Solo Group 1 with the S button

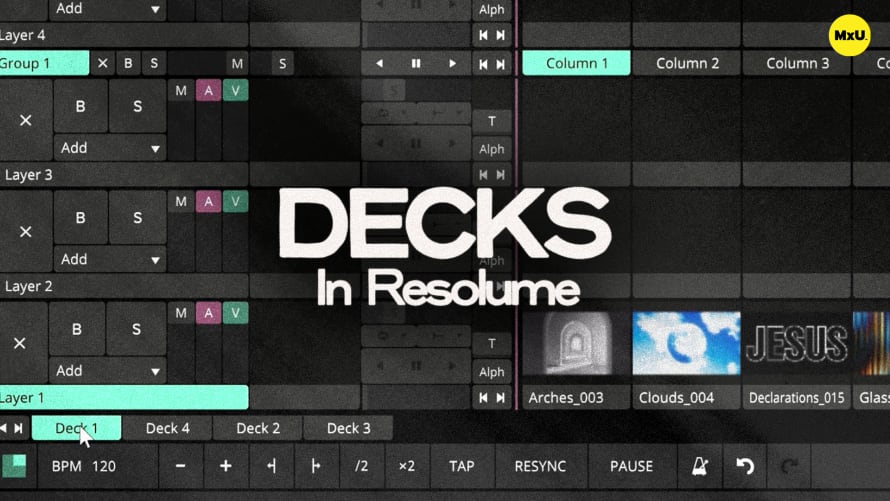[154, 63]
